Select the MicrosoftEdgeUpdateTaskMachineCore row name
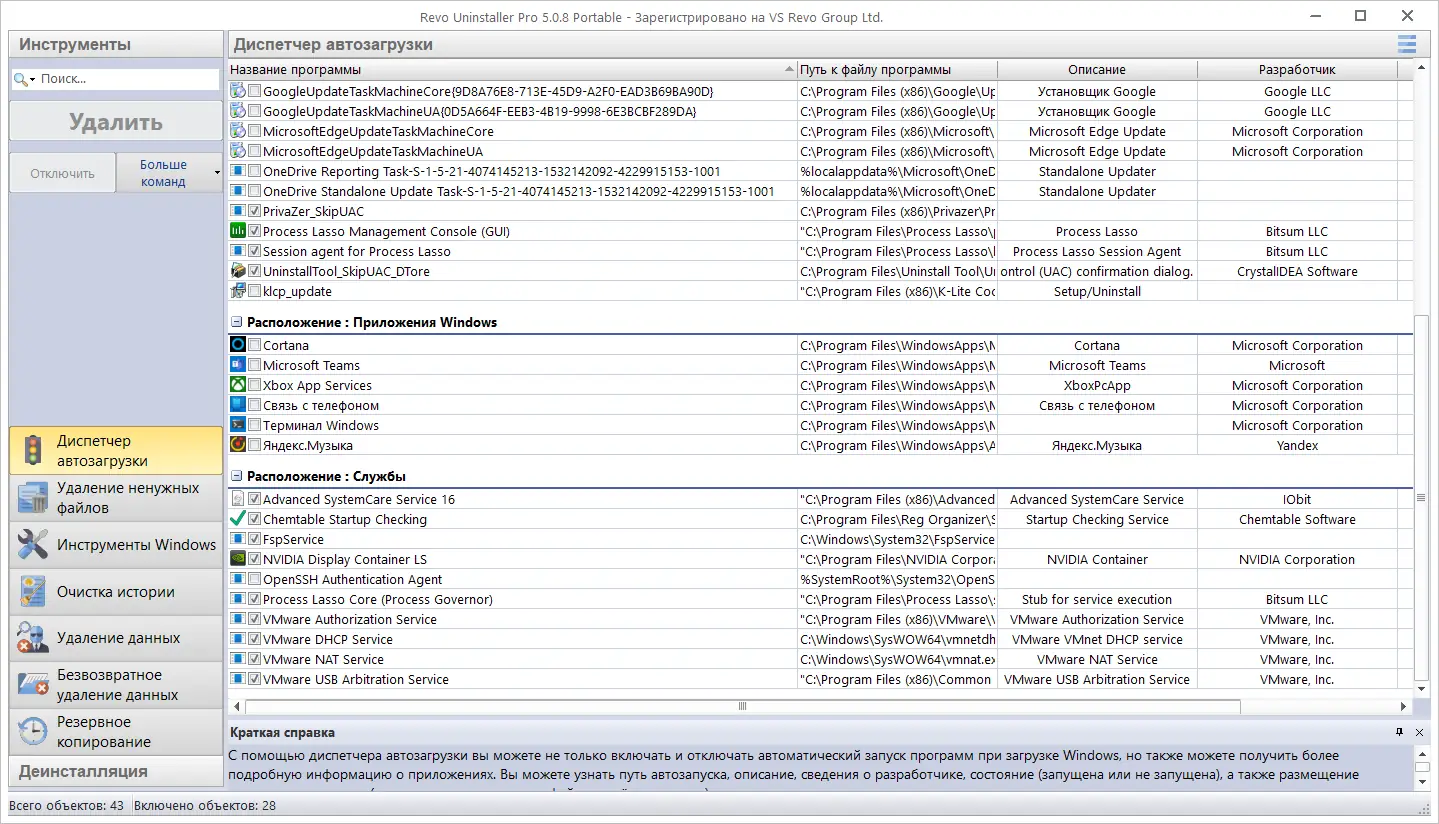Image resolution: width=1439 pixels, height=824 pixels. click(x=378, y=131)
